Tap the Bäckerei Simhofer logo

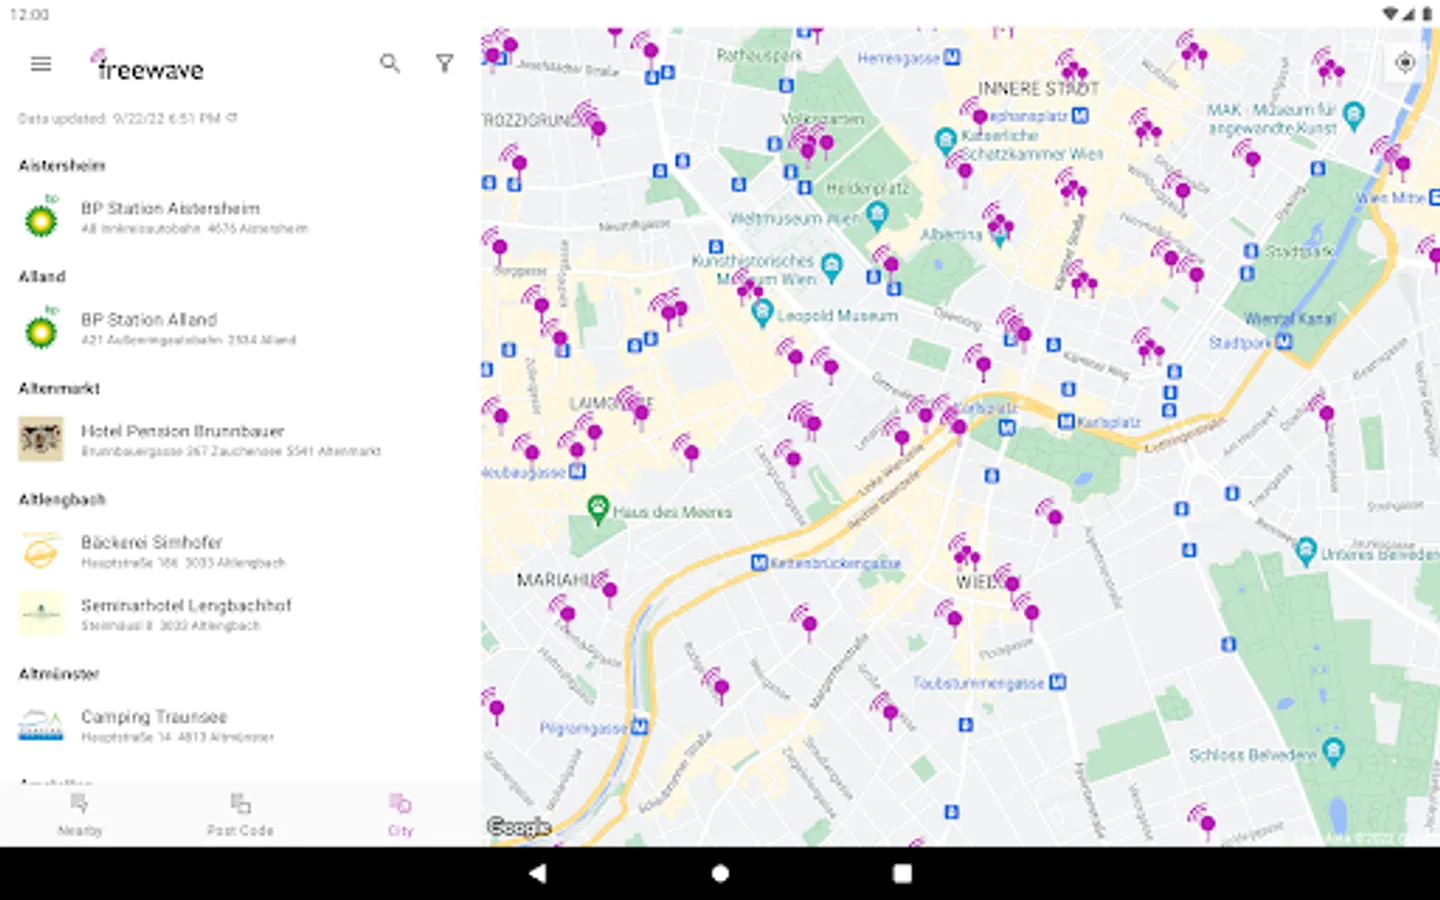tap(41, 551)
